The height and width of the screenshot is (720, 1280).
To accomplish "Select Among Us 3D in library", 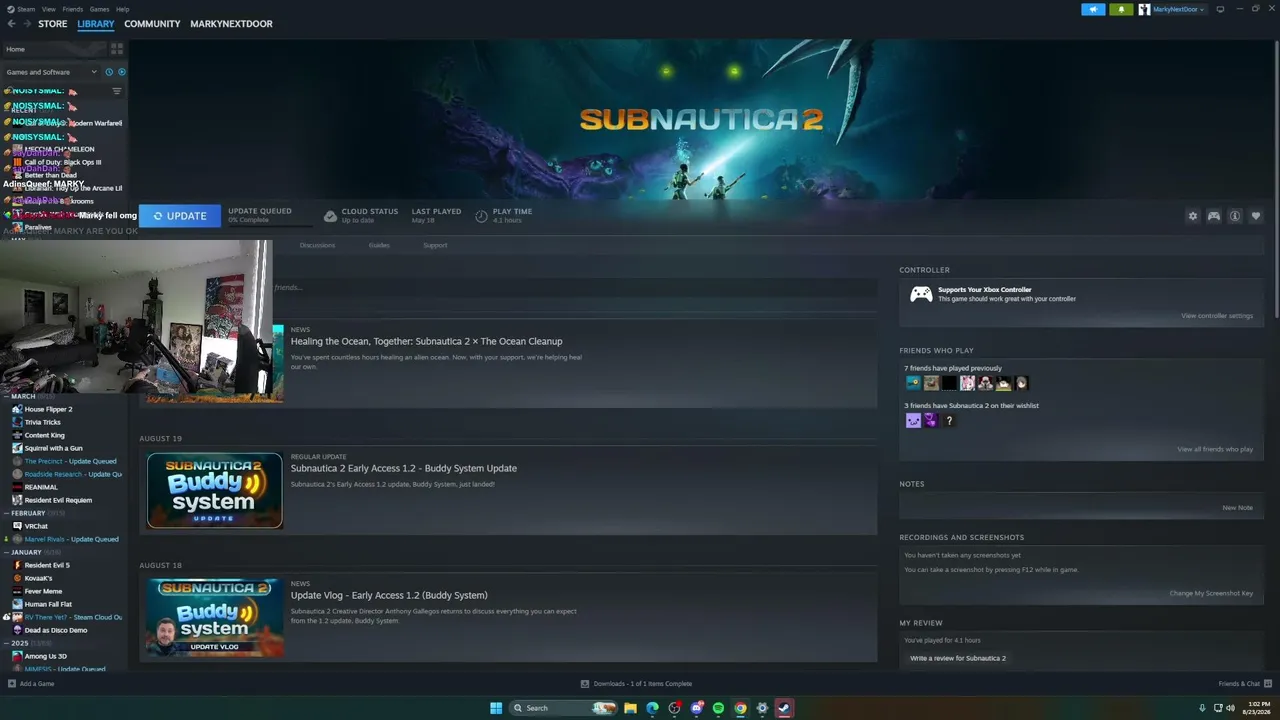I will coord(46,656).
